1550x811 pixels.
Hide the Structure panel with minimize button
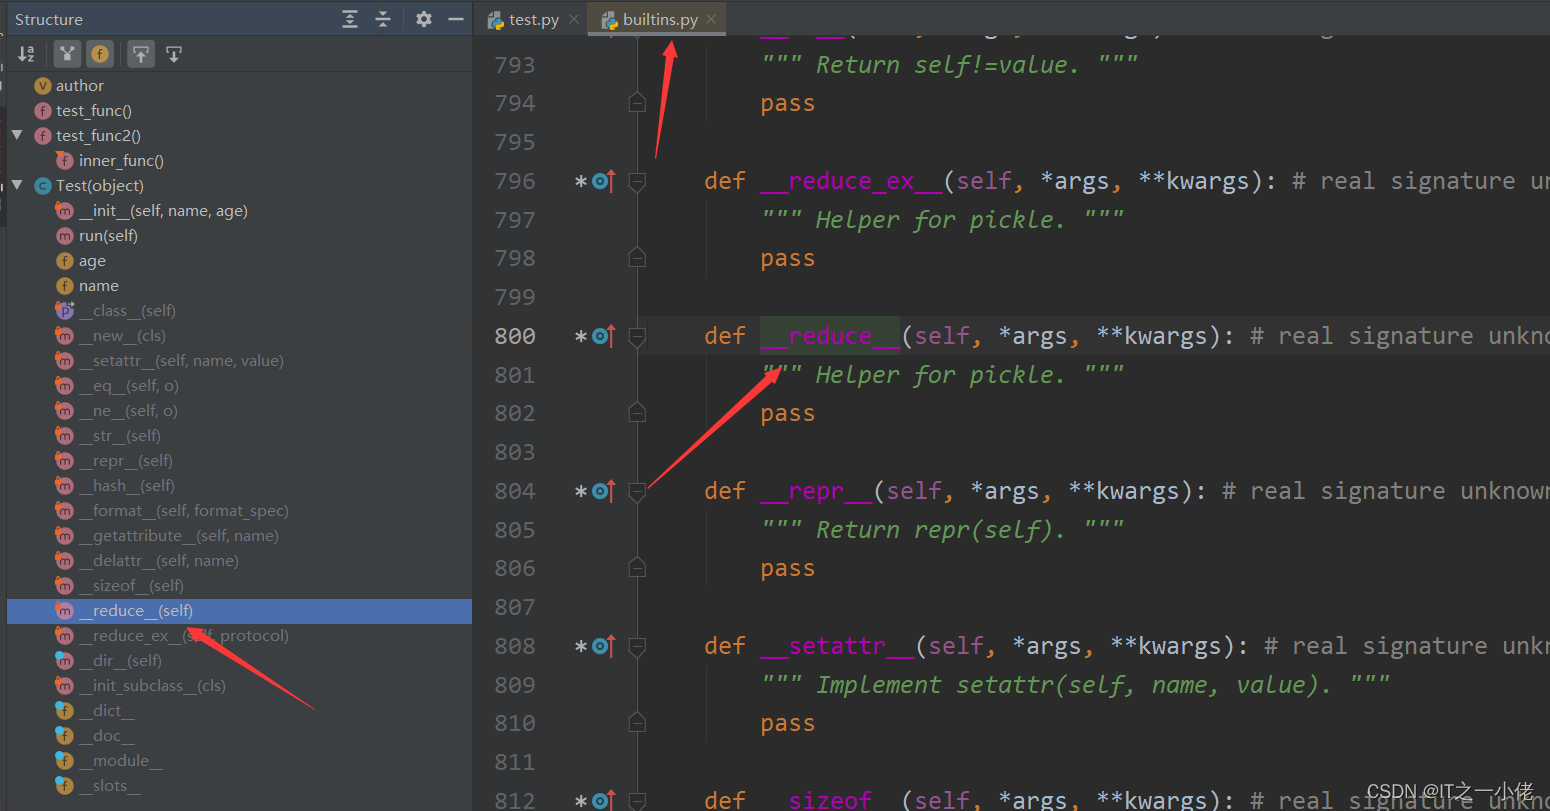pos(455,18)
